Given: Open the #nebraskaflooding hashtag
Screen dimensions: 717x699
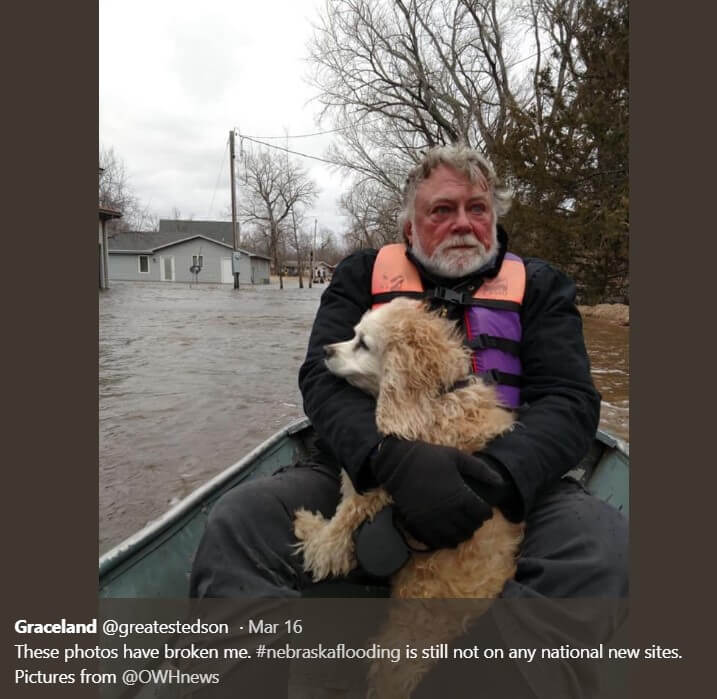Looking at the screenshot, I should pos(329,652).
